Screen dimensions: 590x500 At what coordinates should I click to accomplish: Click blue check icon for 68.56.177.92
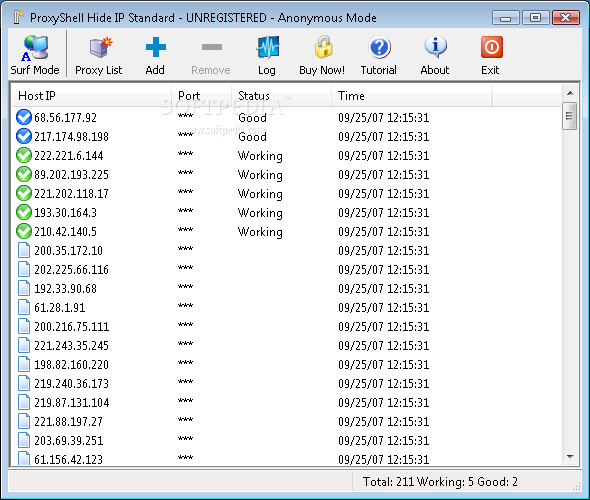click(24, 117)
